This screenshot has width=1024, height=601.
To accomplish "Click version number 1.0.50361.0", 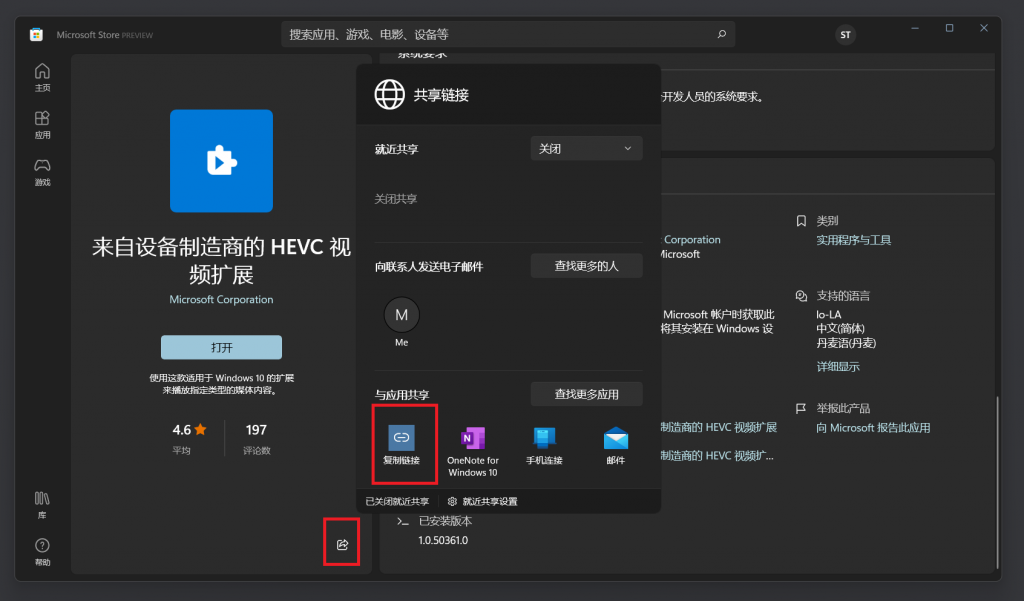I will (x=443, y=540).
